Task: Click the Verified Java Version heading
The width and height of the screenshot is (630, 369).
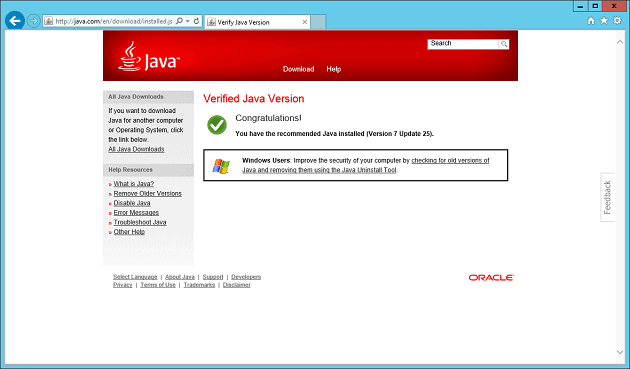Action: [254, 99]
